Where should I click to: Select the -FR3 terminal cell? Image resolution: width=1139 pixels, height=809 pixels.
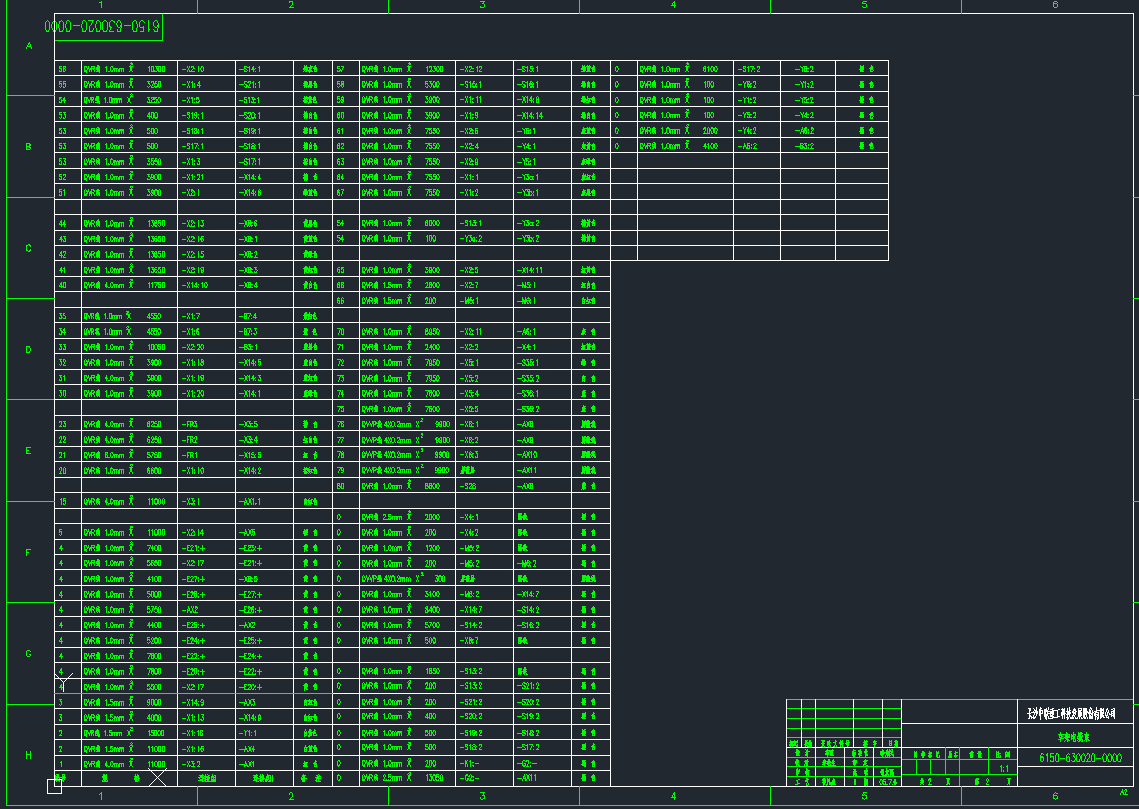[191, 424]
